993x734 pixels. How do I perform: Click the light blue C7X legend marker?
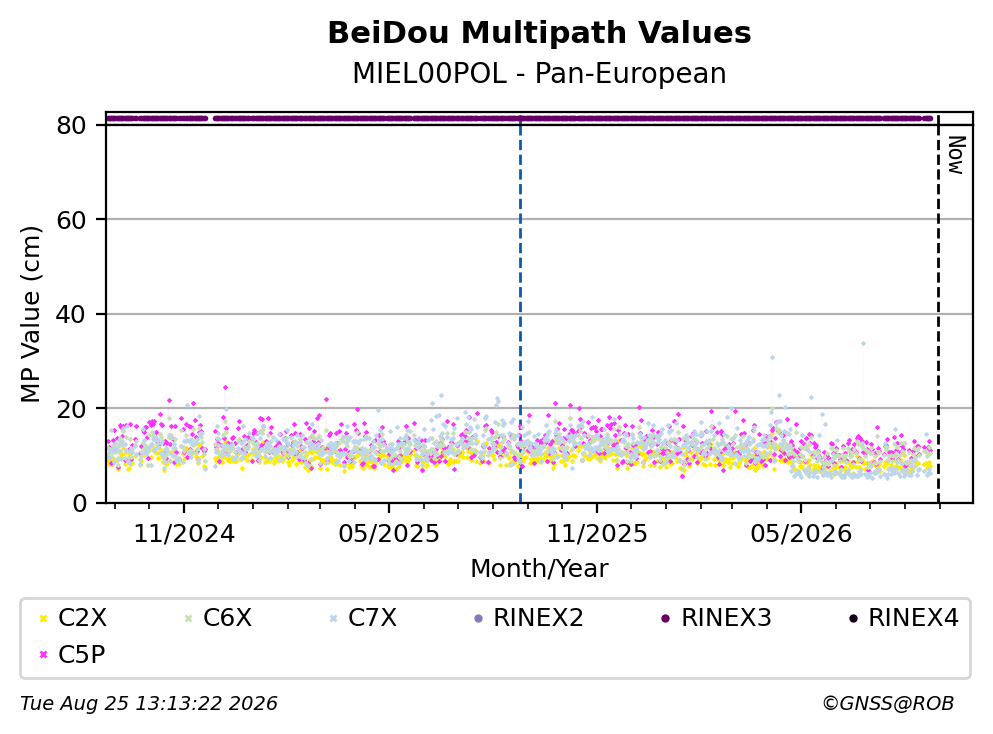(333, 618)
